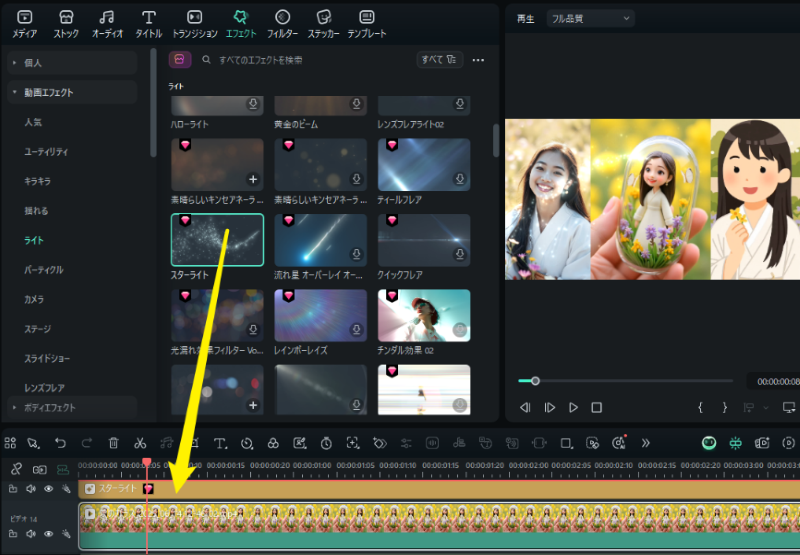Click the redo arrow icon
Viewport: 800px width, 555px height.
[x=87, y=443]
